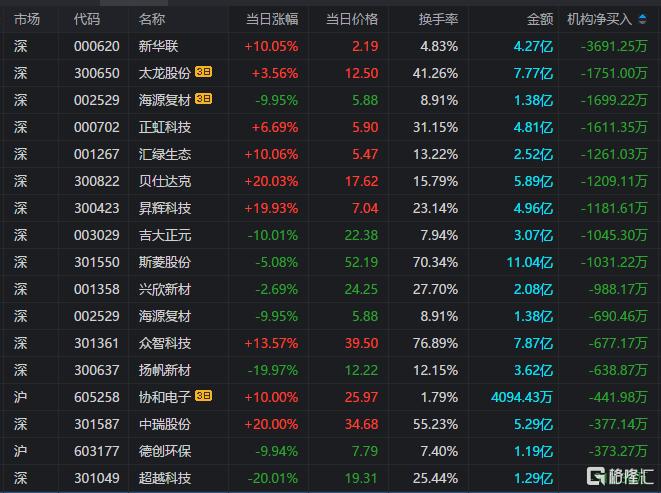The width and height of the screenshot is (661, 493).
Task: Click the 代码 column header
Action: [x=87, y=19]
